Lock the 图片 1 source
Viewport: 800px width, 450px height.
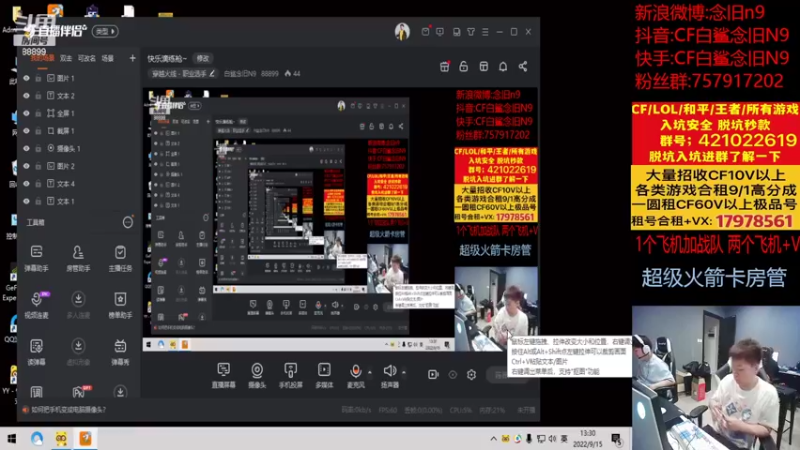[x=38, y=78]
